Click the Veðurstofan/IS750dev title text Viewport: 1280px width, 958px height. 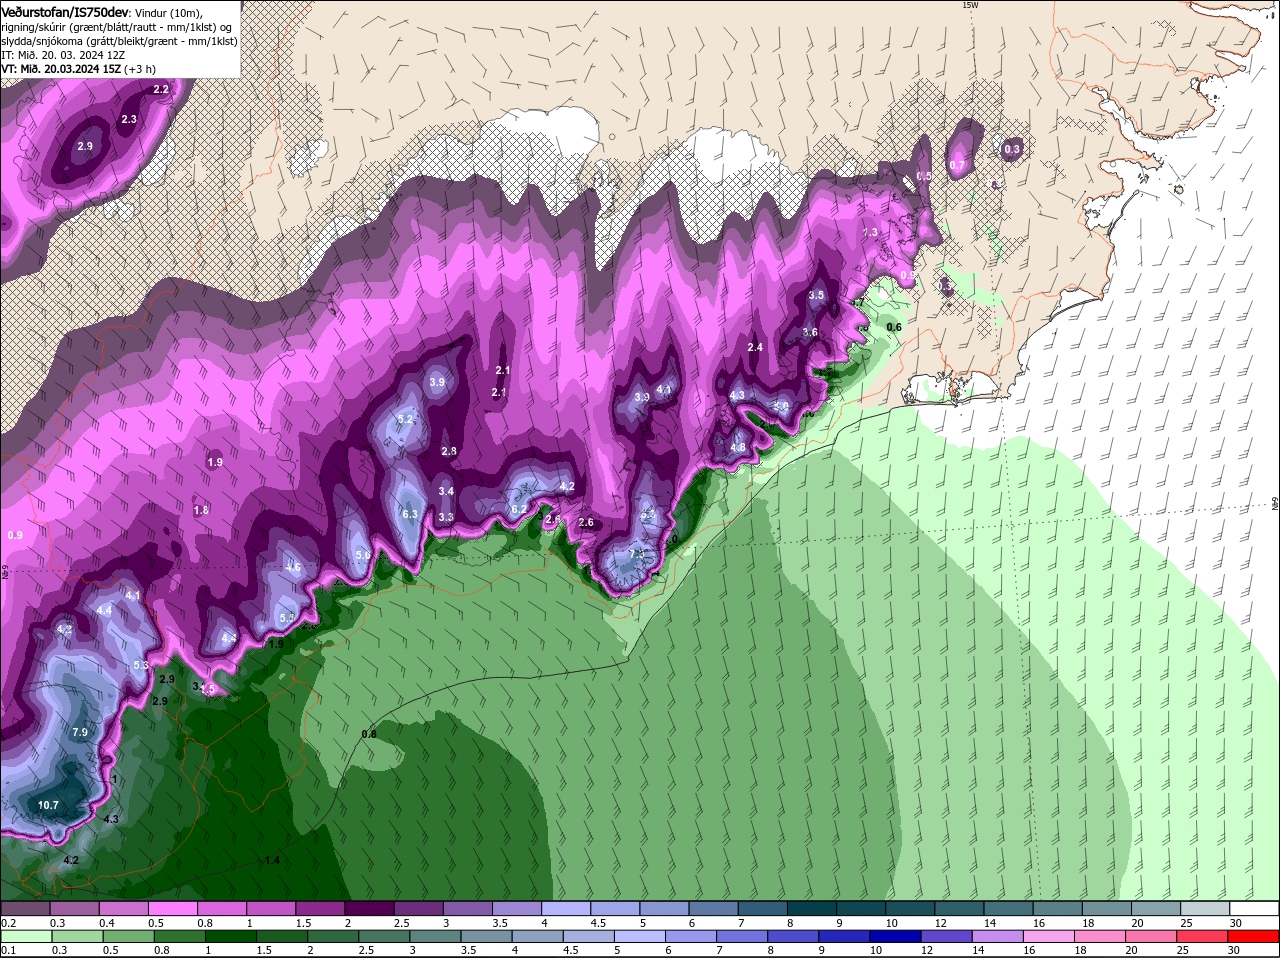[x=65, y=12]
